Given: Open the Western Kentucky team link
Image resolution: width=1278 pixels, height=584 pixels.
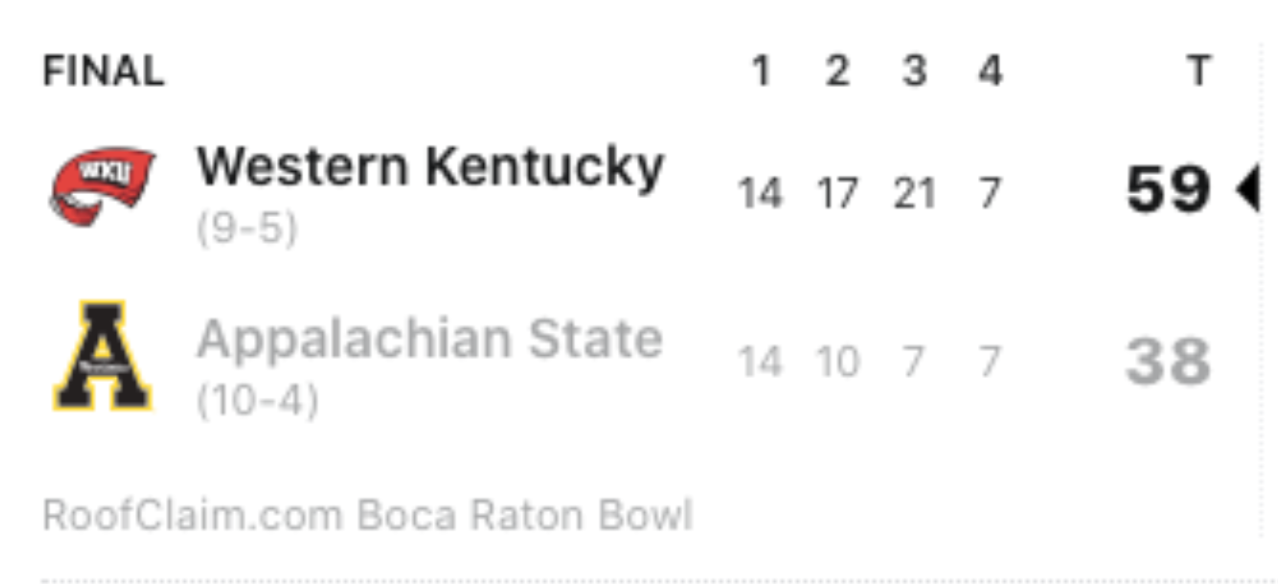Looking at the screenshot, I should point(430,166).
